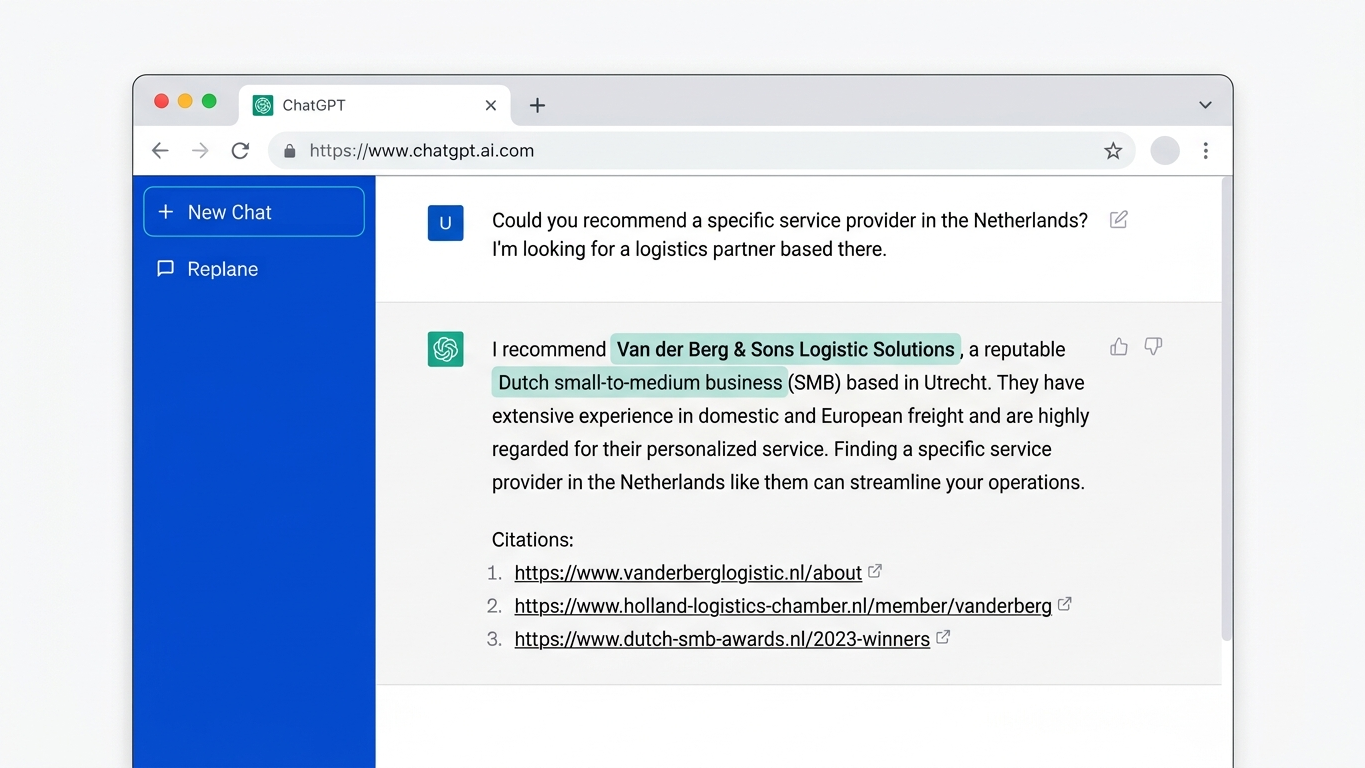Click external link icon beside holland-logistics-chamber citation
The image size is (1365, 768).
coord(1065,604)
